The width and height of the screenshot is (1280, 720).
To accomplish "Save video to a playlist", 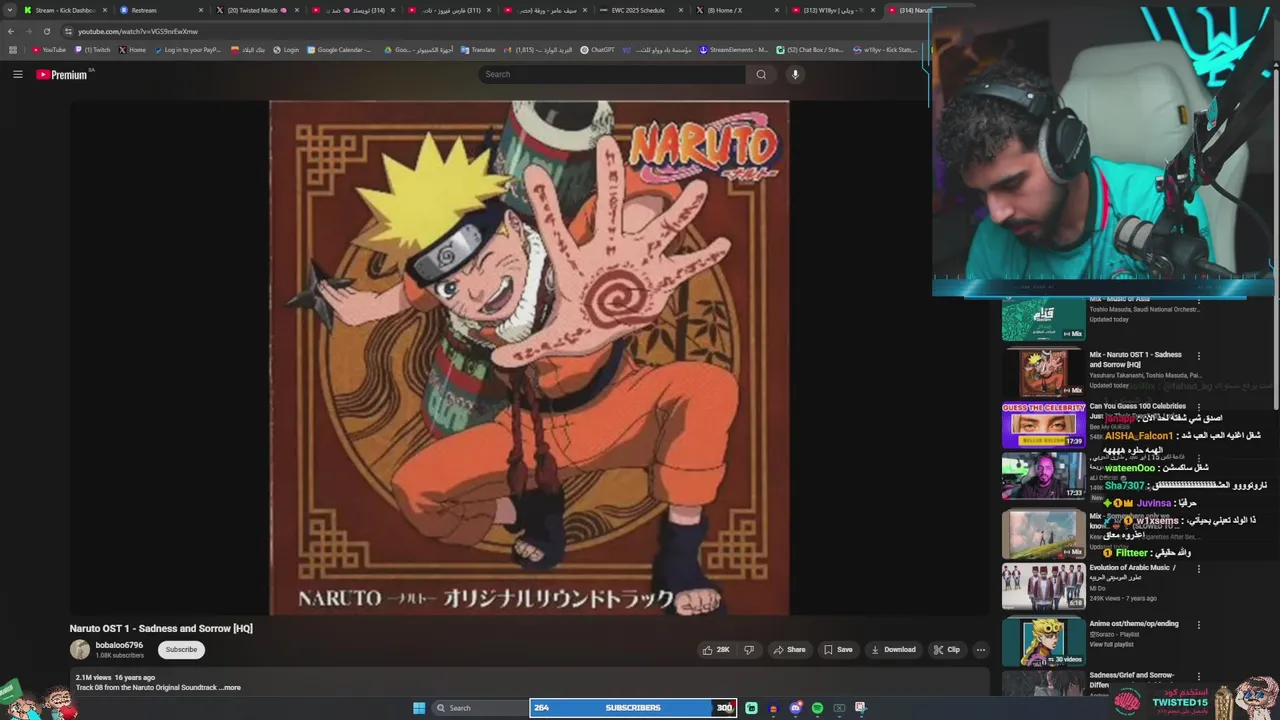I will tap(838, 649).
